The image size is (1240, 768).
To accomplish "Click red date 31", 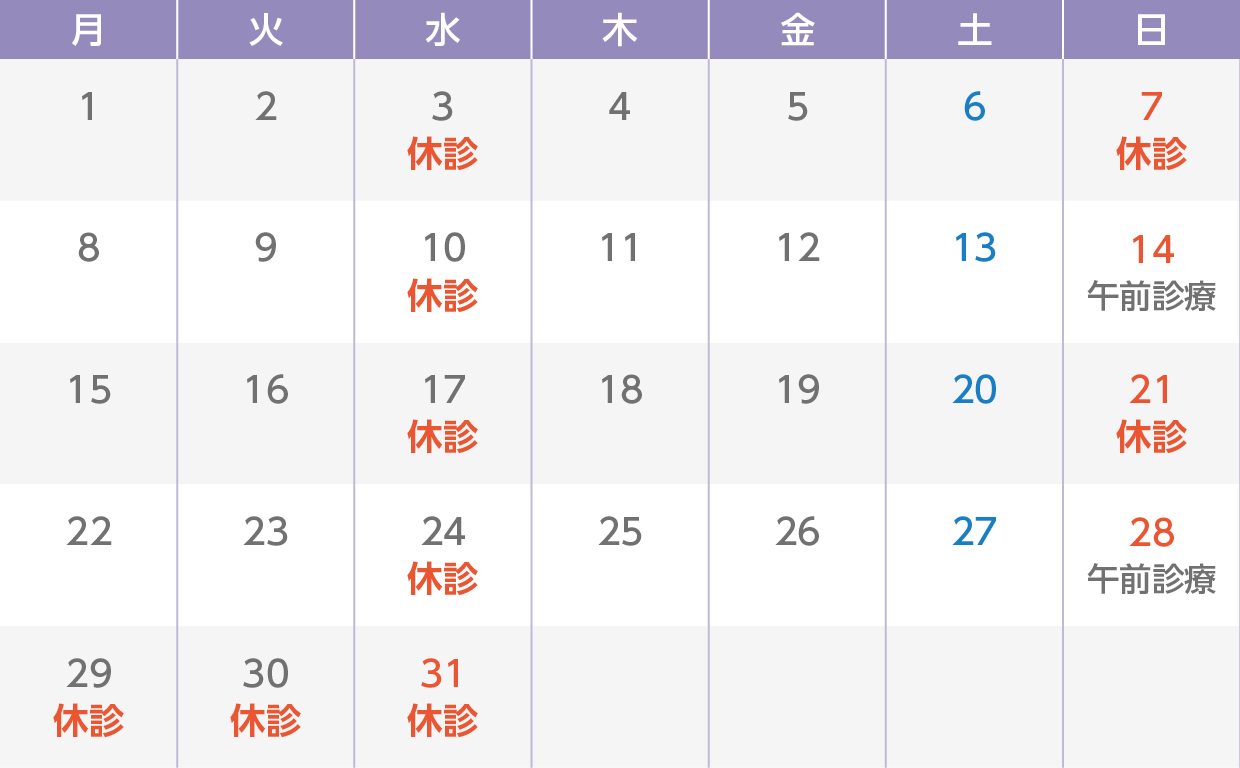I will click(x=443, y=674).
